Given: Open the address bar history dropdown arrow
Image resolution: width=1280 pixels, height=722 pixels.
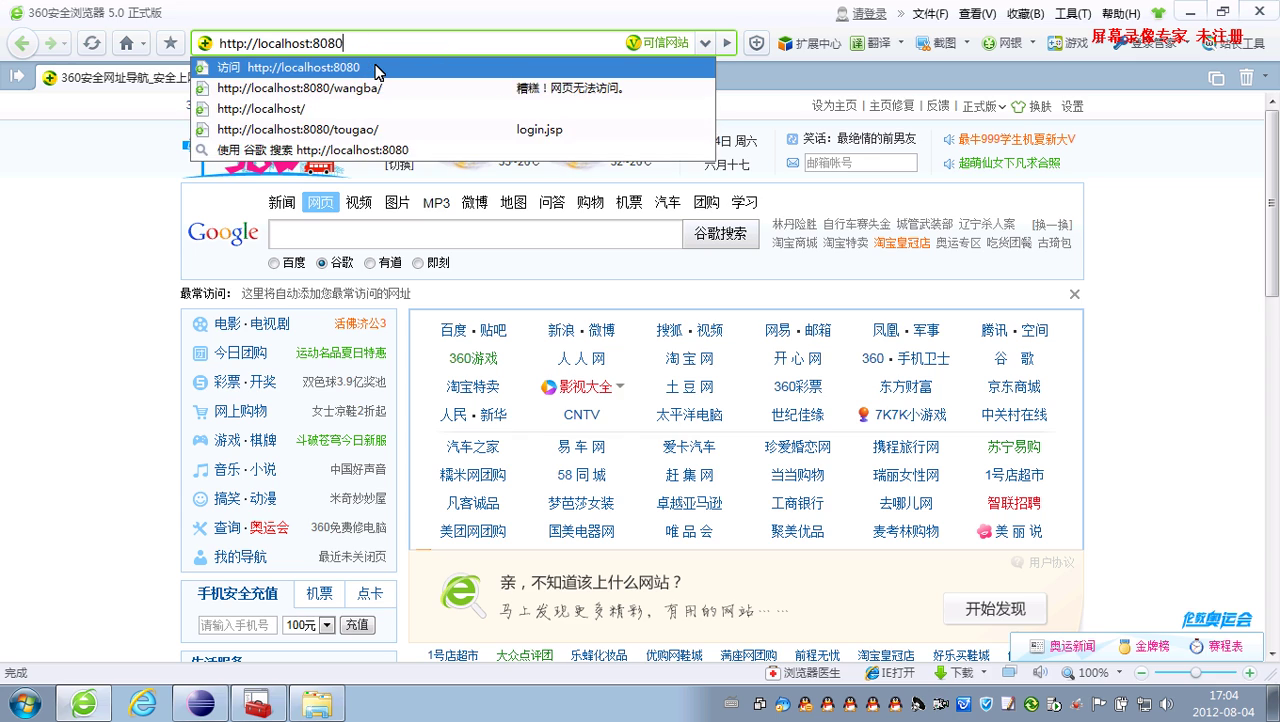Looking at the screenshot, I should pyautogui.click(x=705, y=43).
